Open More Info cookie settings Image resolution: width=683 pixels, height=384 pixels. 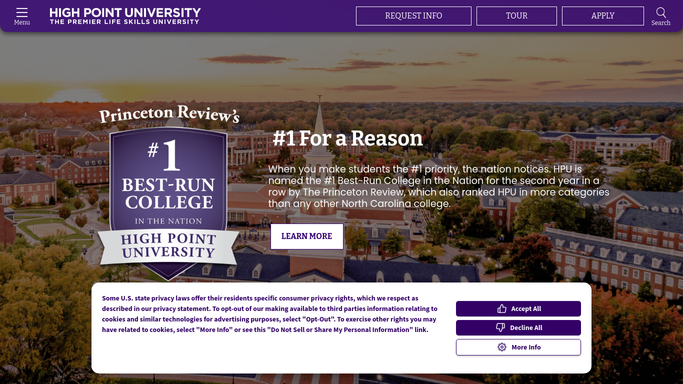[x=518, y=347]
